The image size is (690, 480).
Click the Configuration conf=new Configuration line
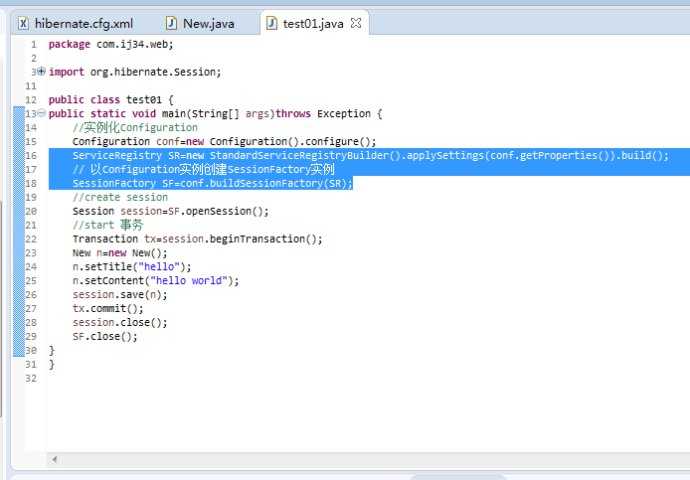point(224,142)
